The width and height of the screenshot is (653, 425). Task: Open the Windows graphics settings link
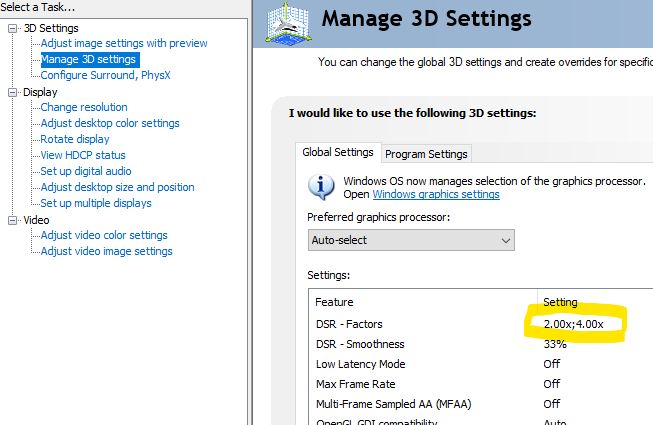click(x=436, y=194)
